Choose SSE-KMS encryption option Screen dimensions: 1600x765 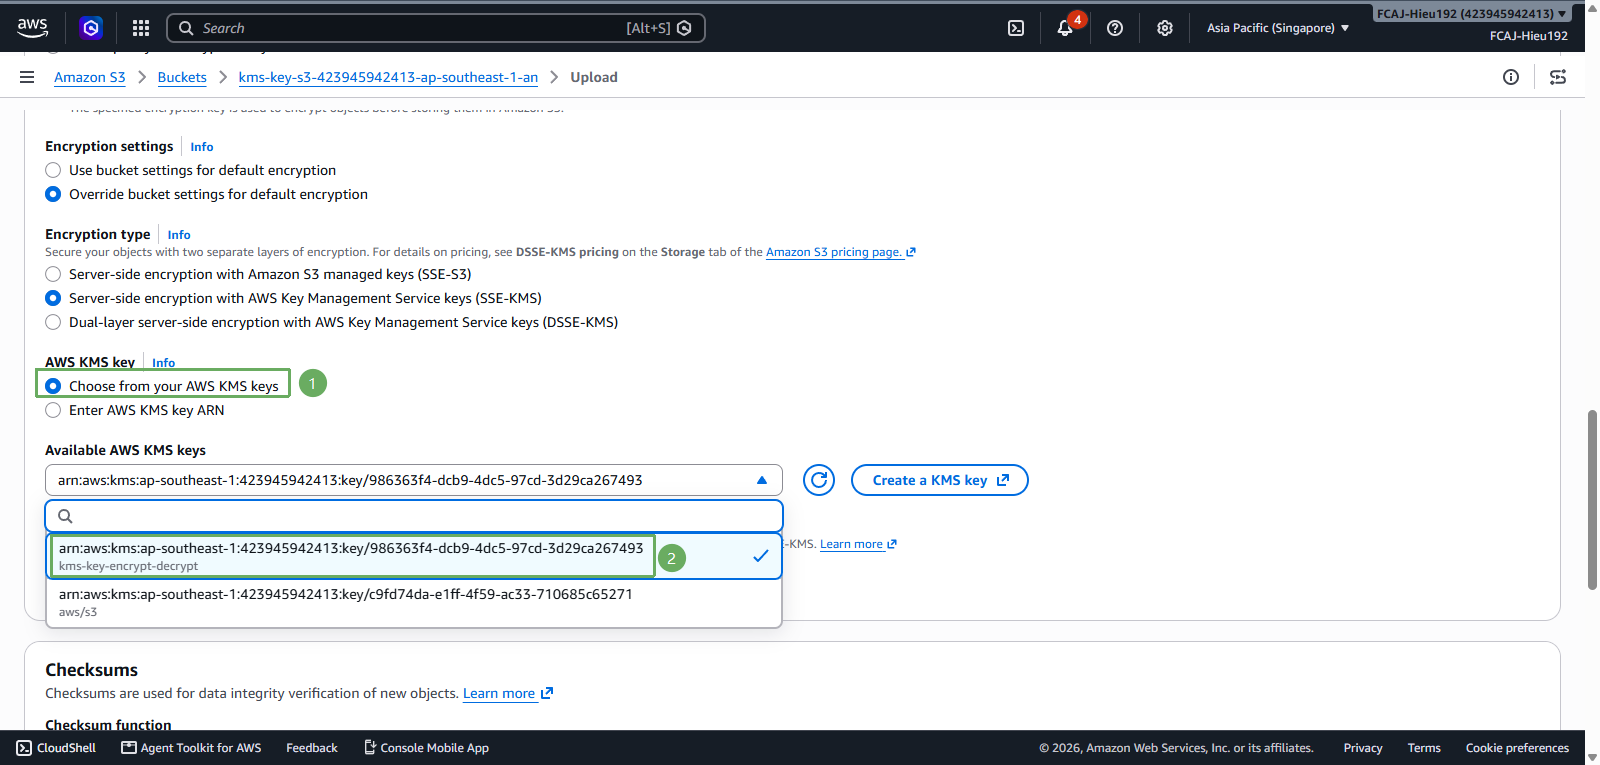[53, 298]
